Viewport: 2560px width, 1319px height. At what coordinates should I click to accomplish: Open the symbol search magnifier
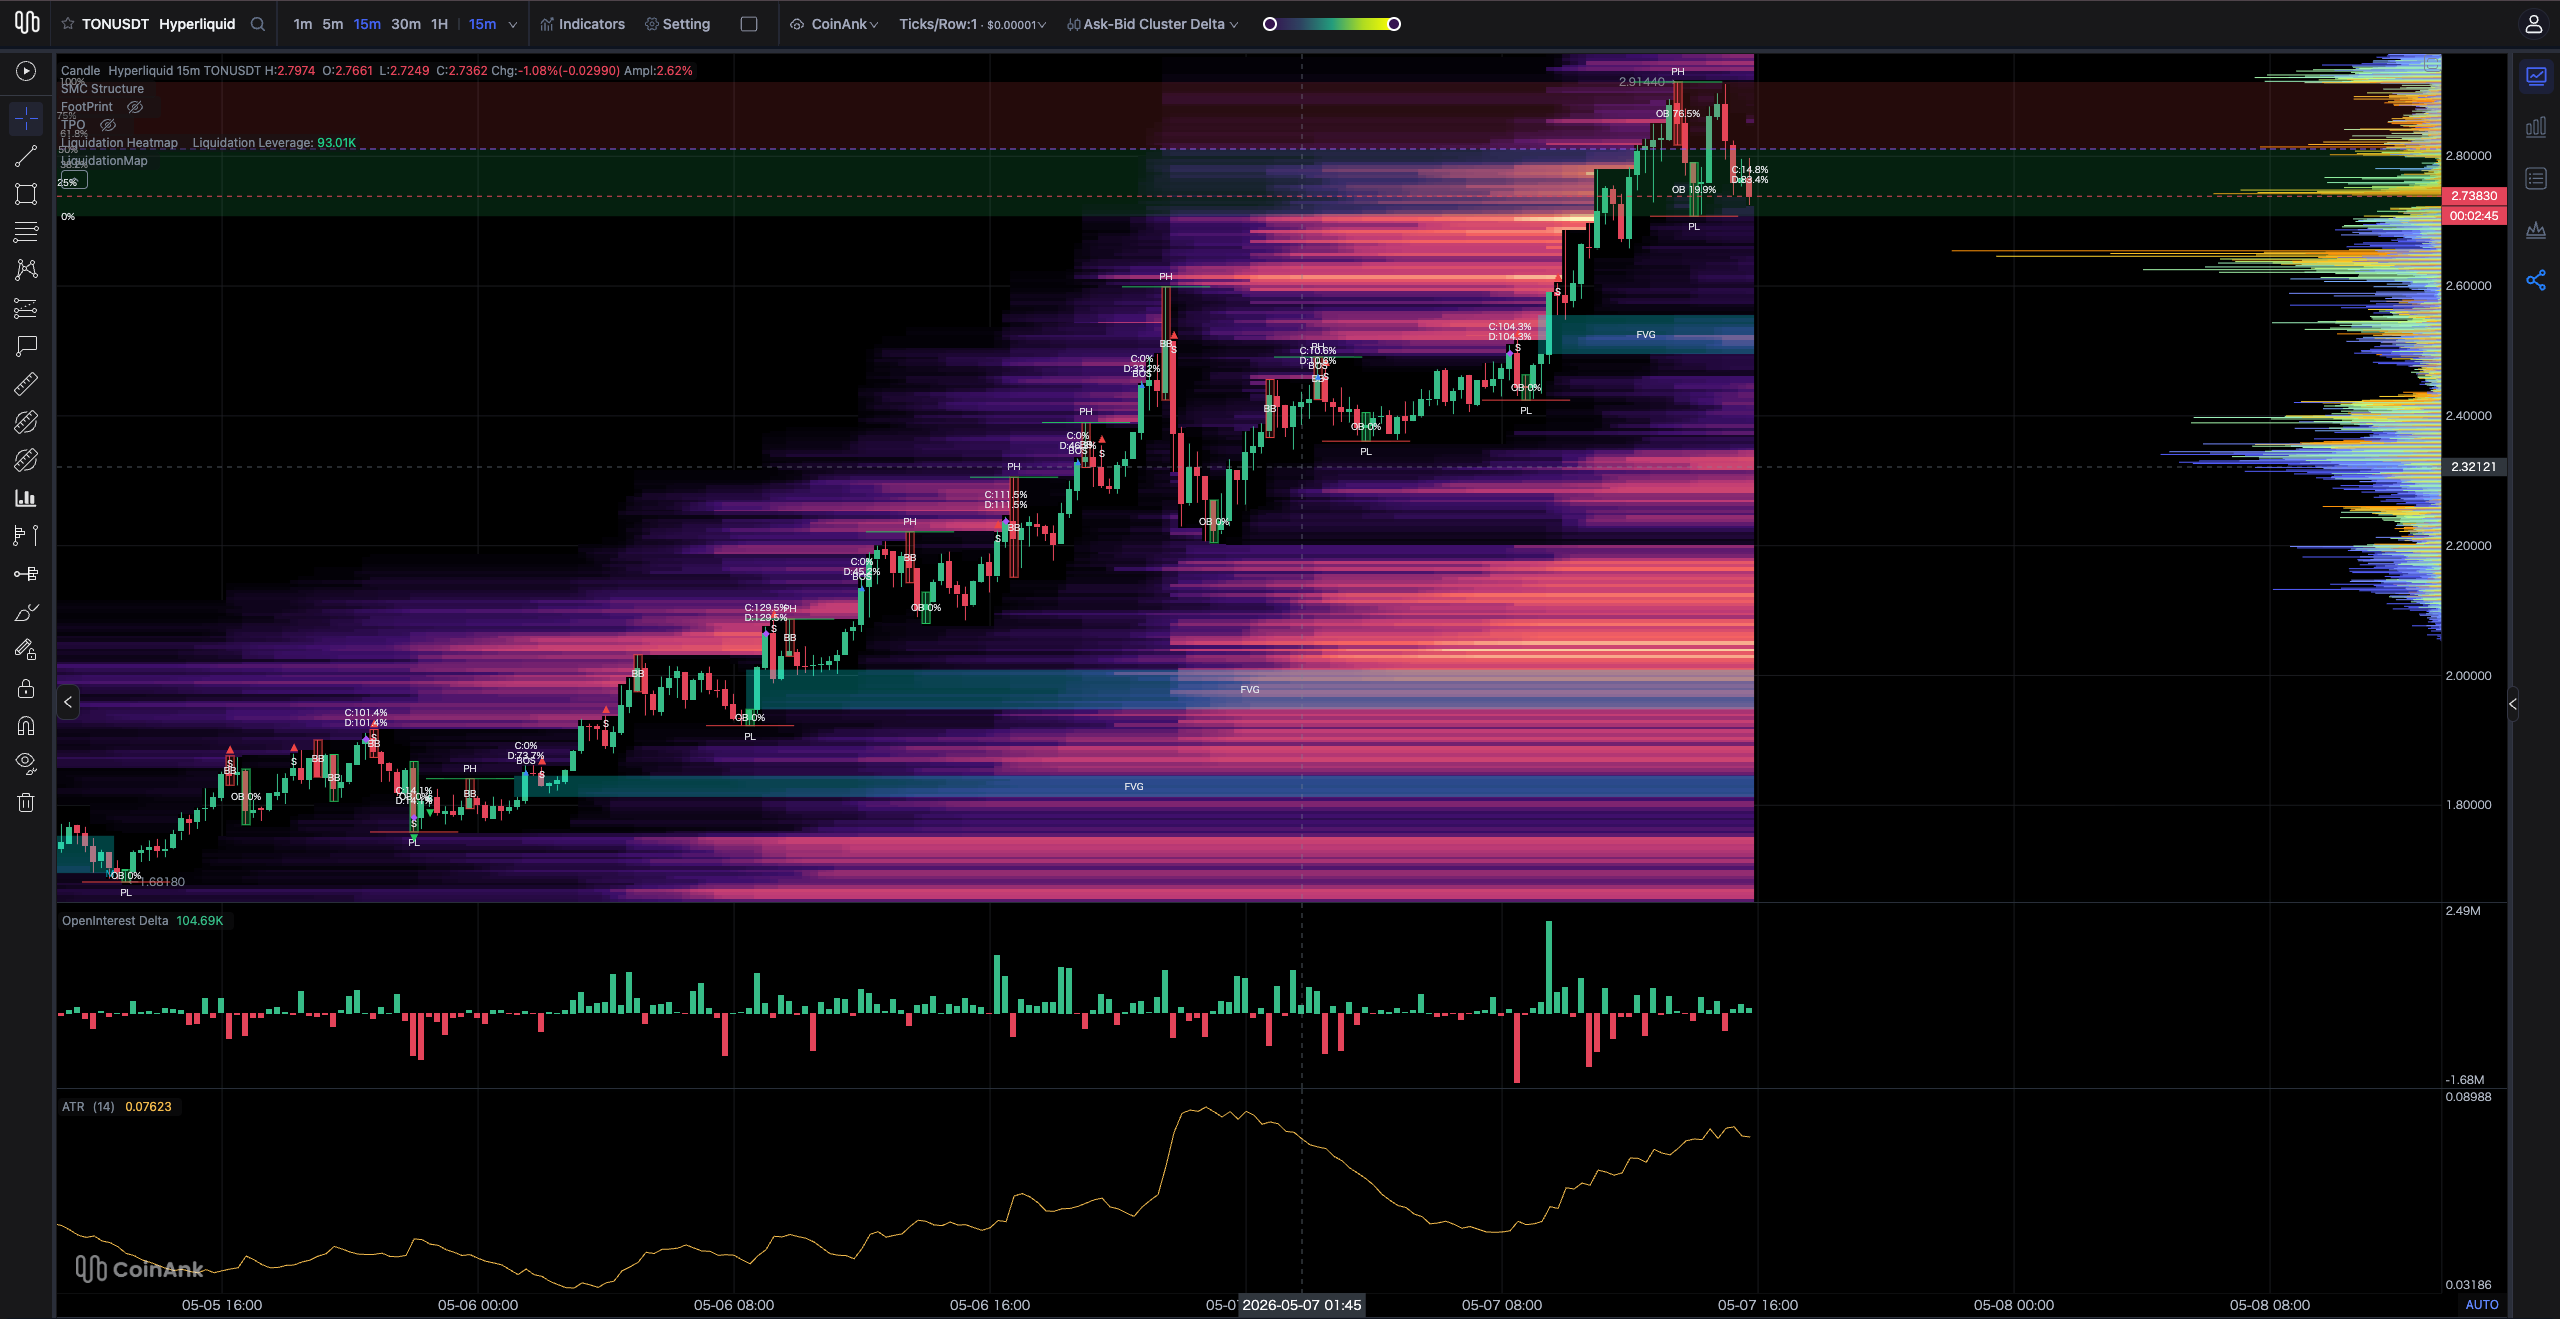pyautogui.click(x=258, y=24)
